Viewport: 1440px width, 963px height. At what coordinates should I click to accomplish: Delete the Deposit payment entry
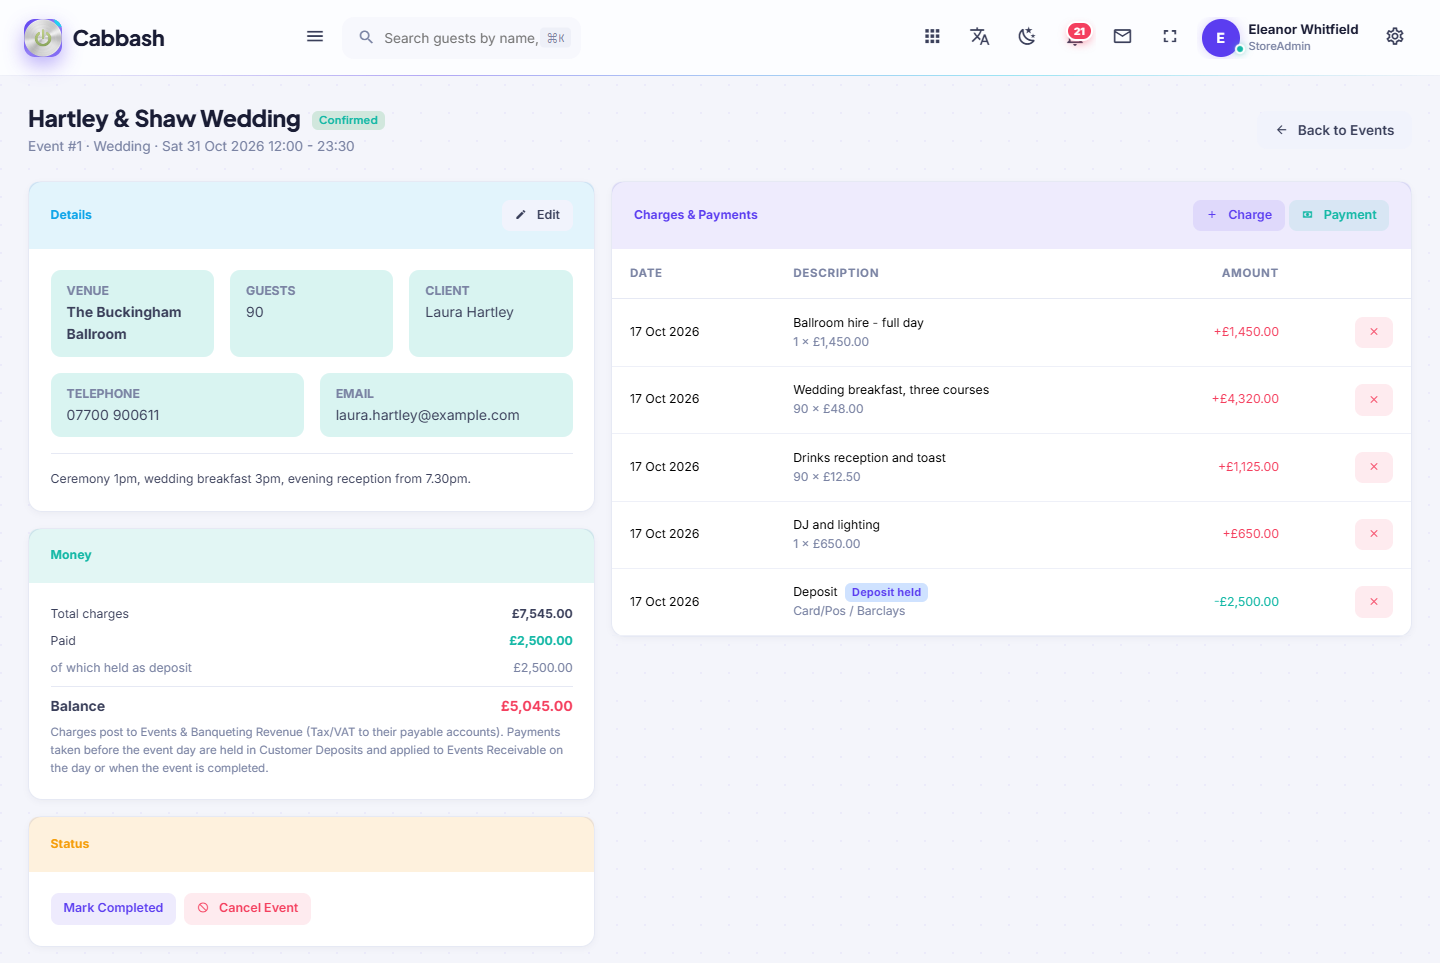1374,602
